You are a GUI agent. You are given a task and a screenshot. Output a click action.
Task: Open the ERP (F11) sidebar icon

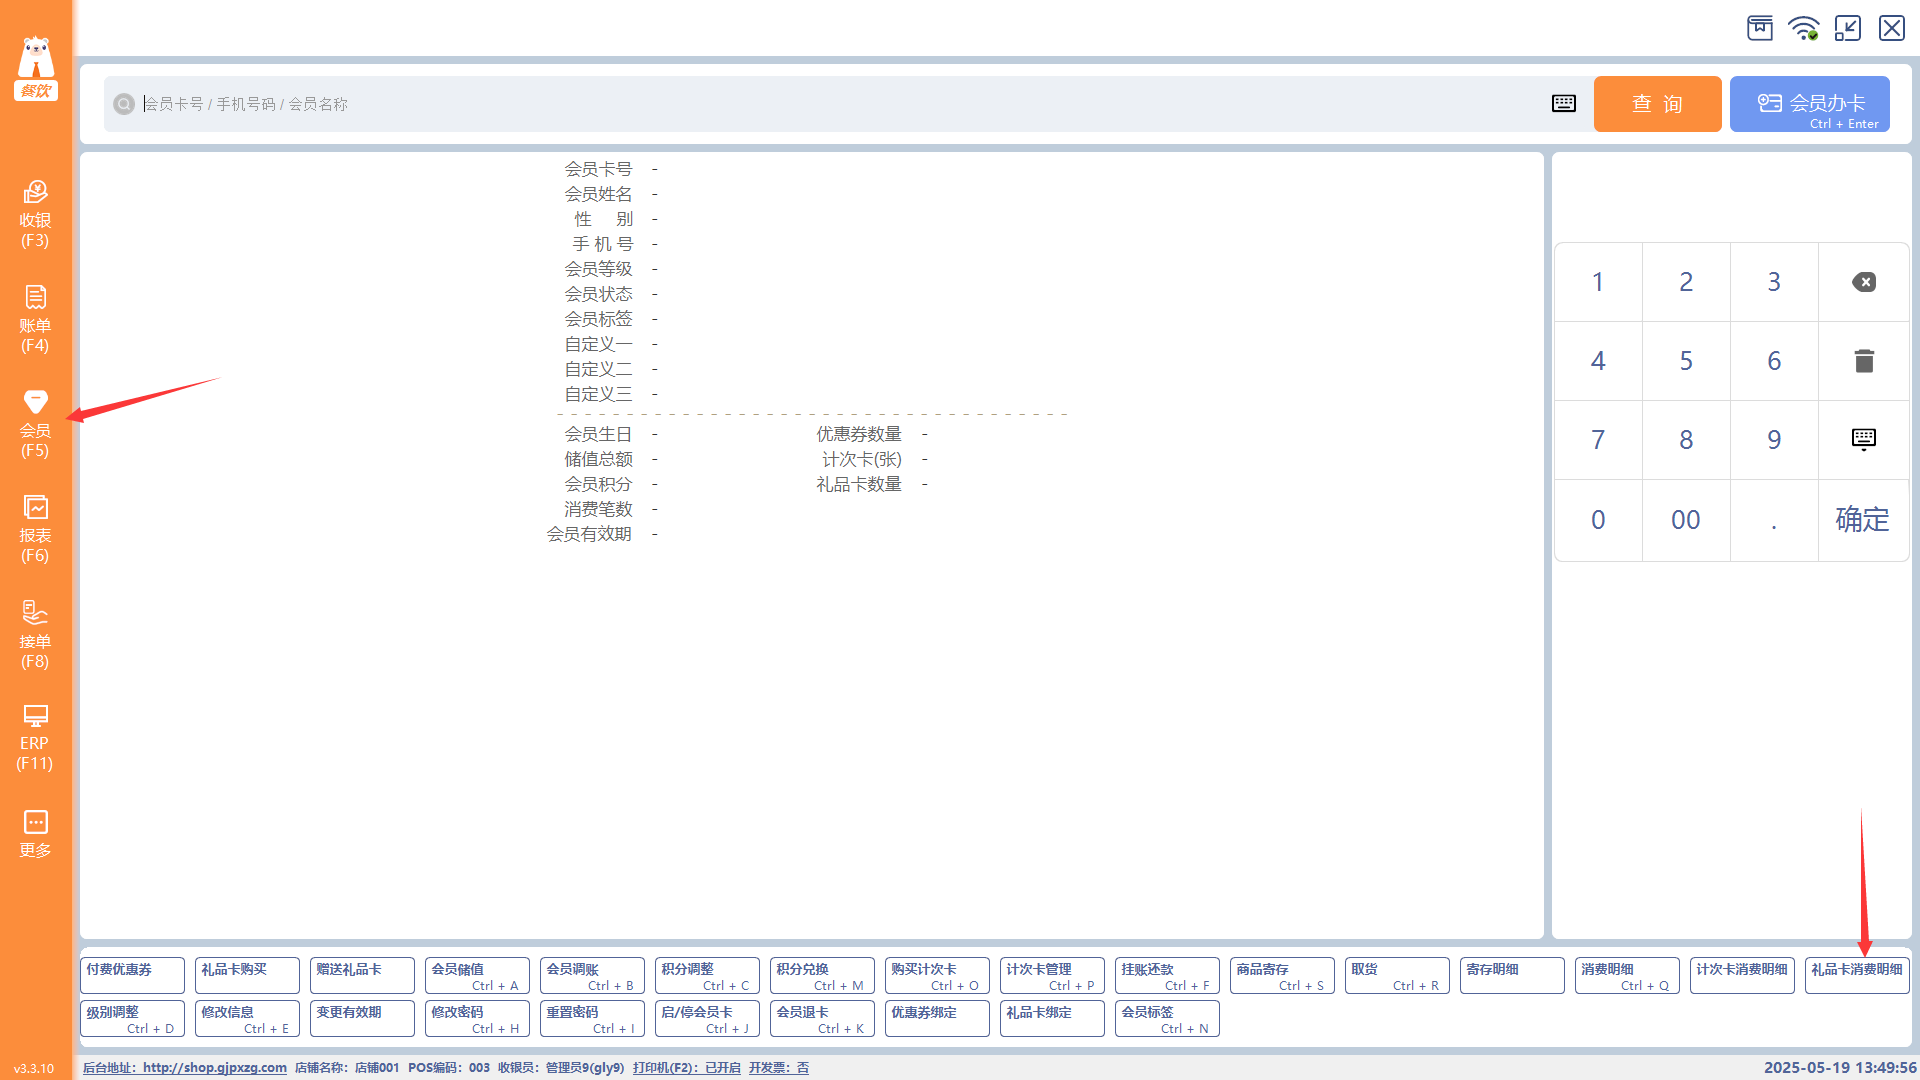[35, 738]
